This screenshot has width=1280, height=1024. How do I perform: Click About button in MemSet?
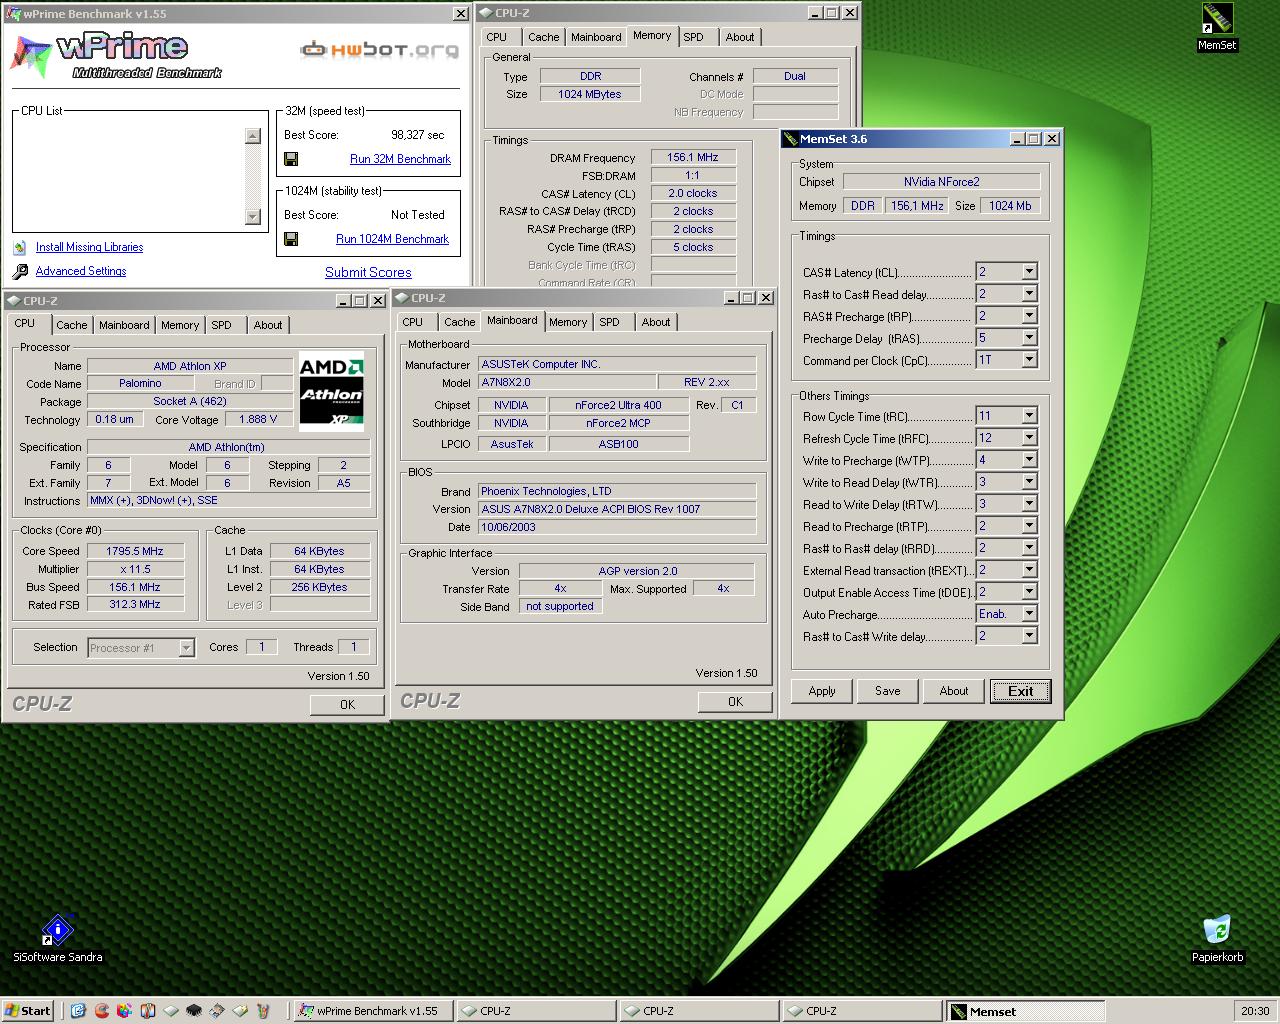click(954, 691)
